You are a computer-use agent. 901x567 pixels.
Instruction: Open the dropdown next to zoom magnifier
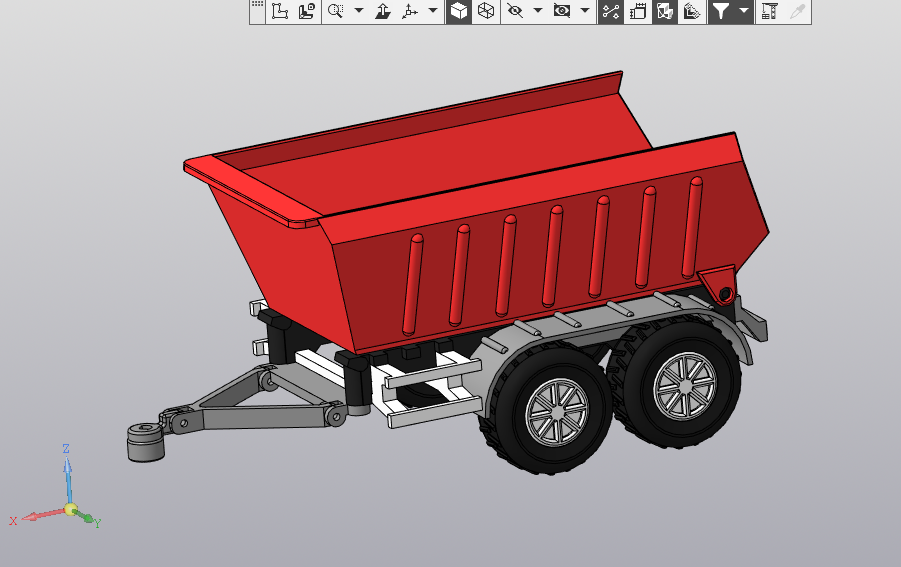359,10
